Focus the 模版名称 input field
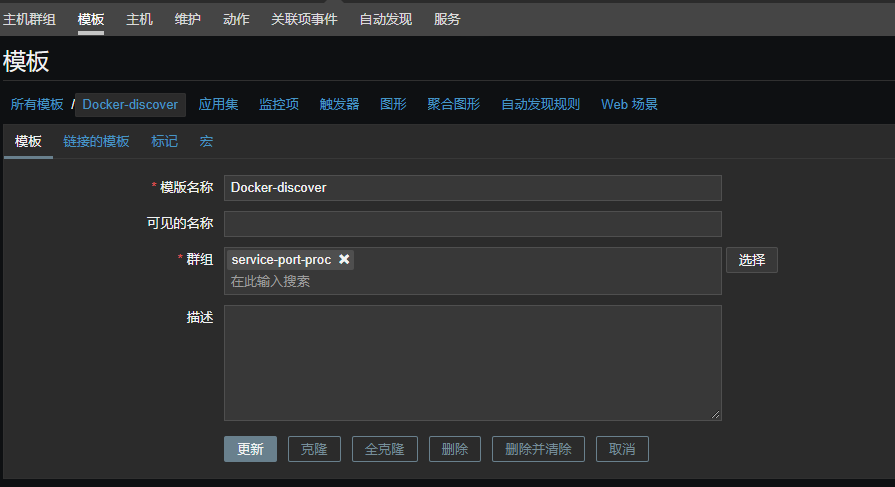 [x=473, y=188]
